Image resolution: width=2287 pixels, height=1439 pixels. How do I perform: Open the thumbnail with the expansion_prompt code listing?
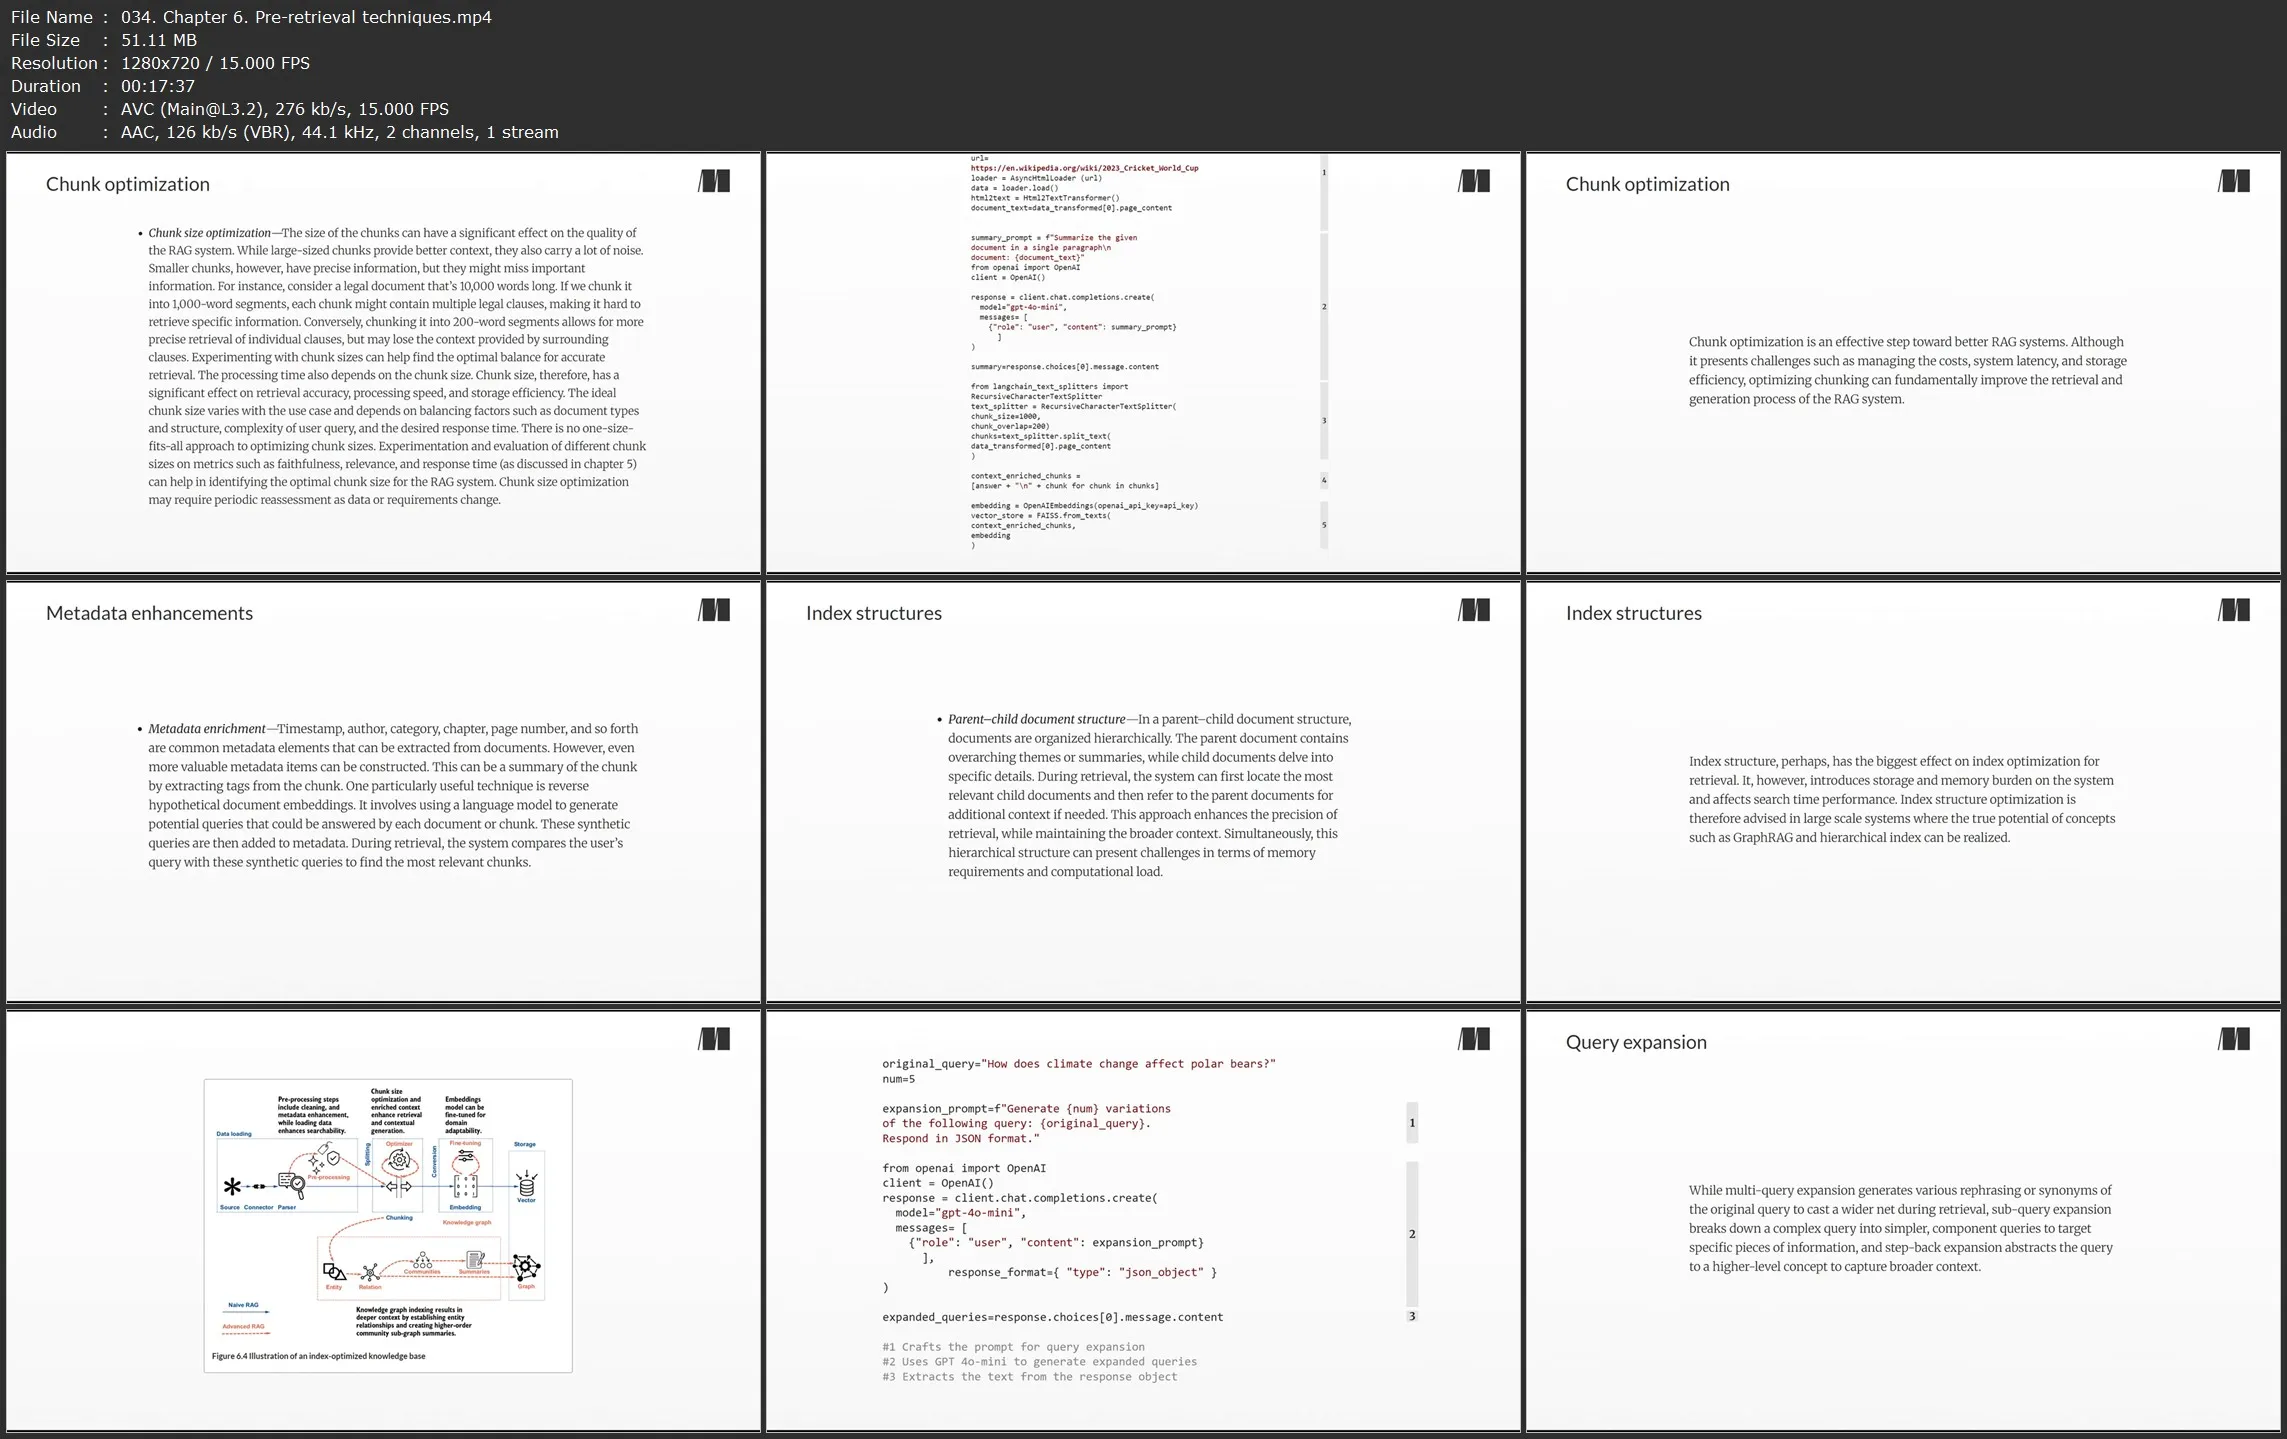(x=1143, y=1220)
